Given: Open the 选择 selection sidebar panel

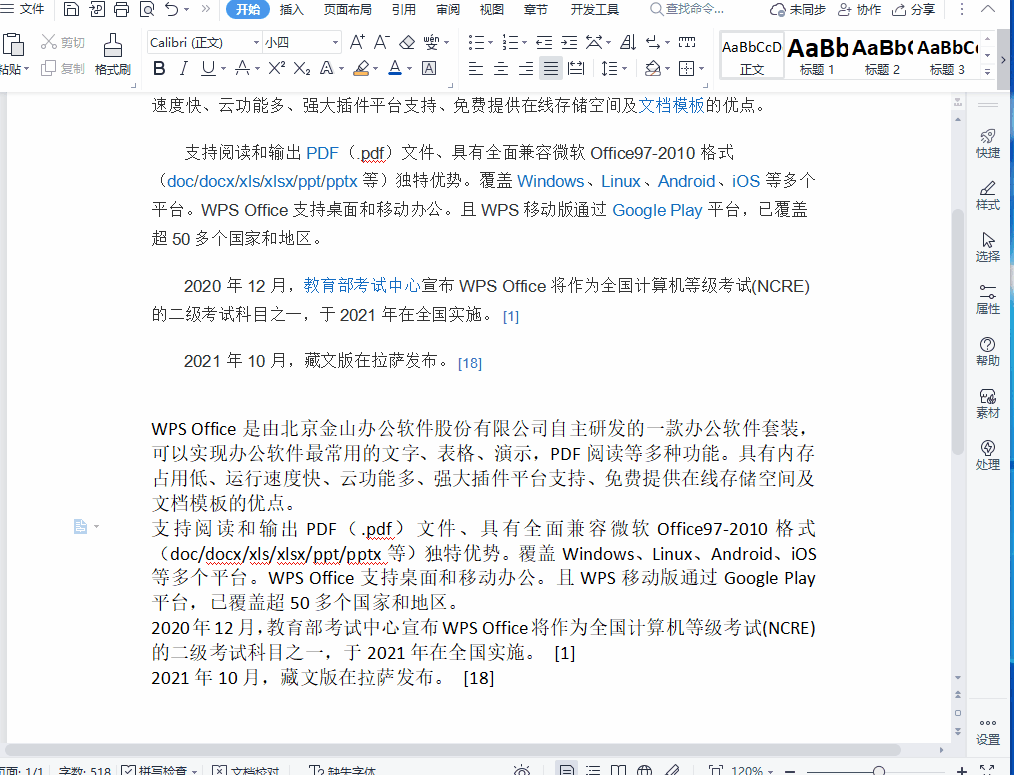Looking at the screenshot, I should coord(987,247).
